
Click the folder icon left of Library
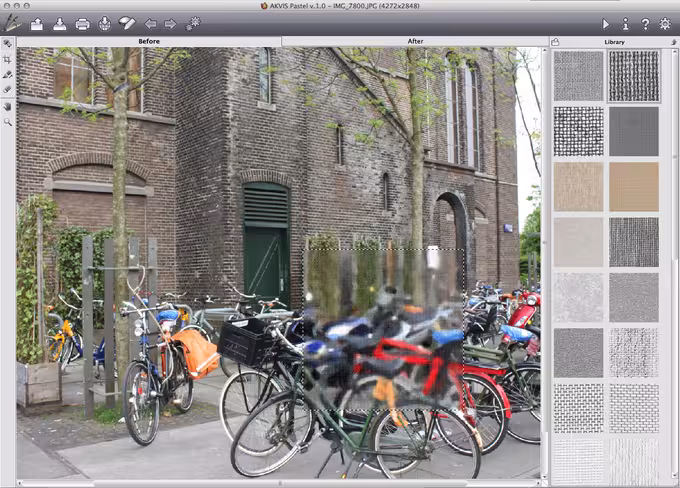pyautogui.click(x=556, y=42)
